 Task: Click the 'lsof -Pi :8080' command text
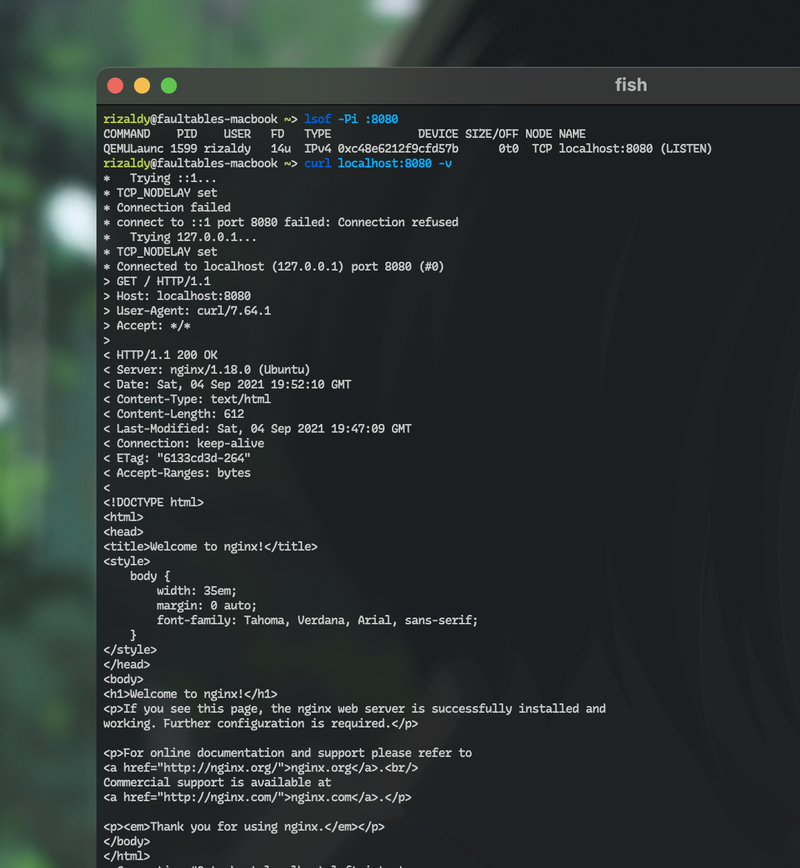(x=351, y=119)
